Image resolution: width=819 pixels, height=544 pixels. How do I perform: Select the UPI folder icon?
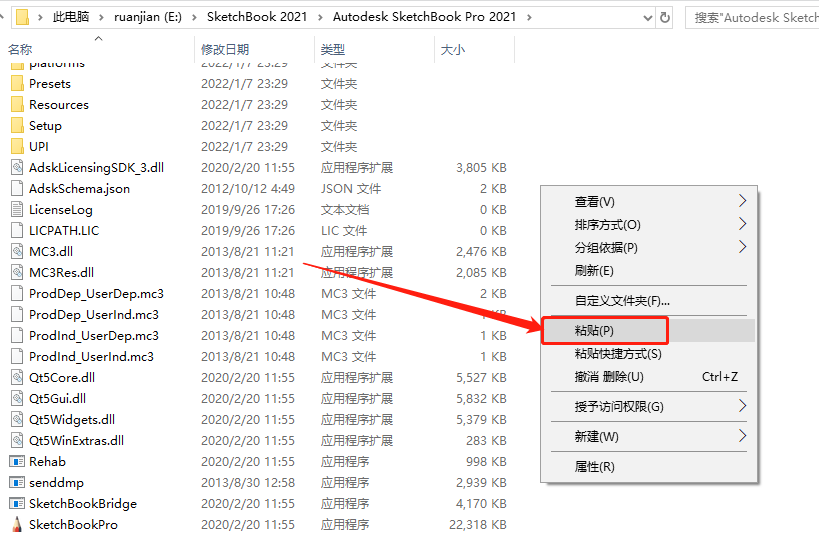tap(17, 146)
